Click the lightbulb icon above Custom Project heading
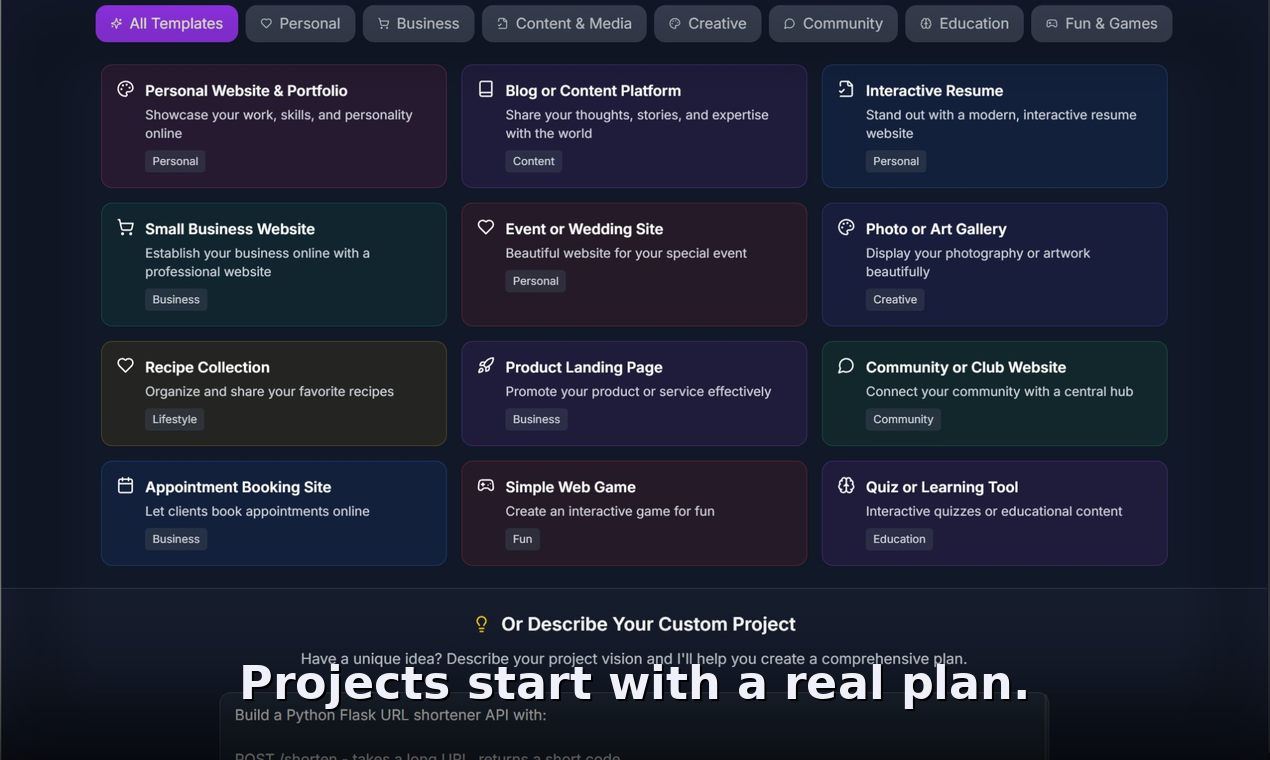This screenshot has width=1270, height=760. click(x=481, y=623)
